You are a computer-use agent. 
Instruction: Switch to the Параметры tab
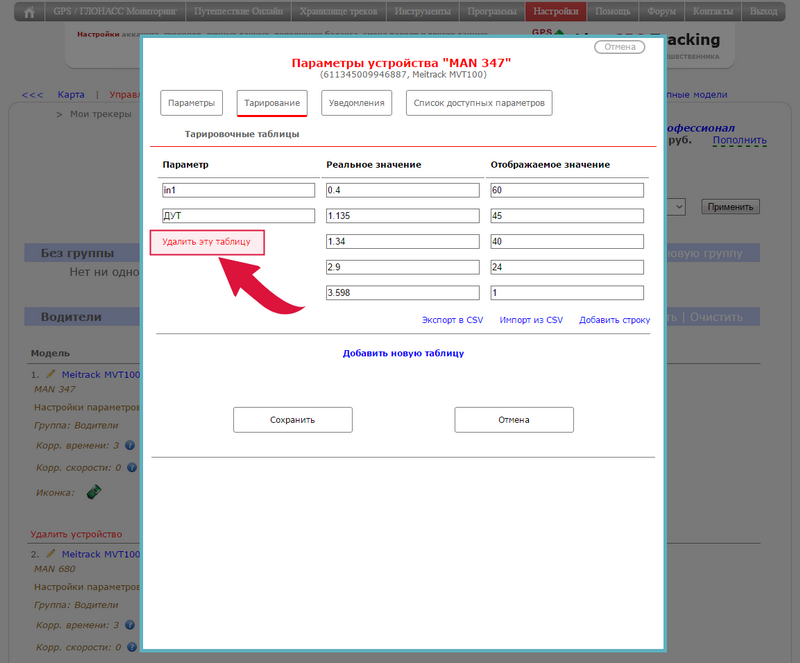pos(191,103)
